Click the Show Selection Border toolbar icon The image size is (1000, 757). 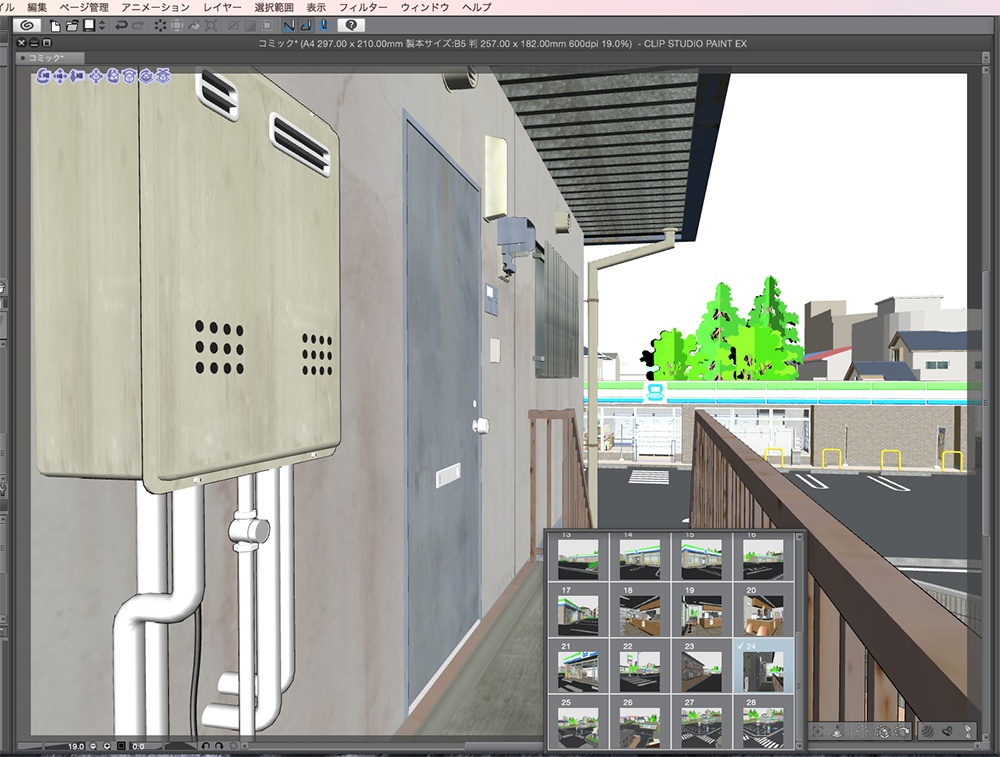click(x=267, y=26)
